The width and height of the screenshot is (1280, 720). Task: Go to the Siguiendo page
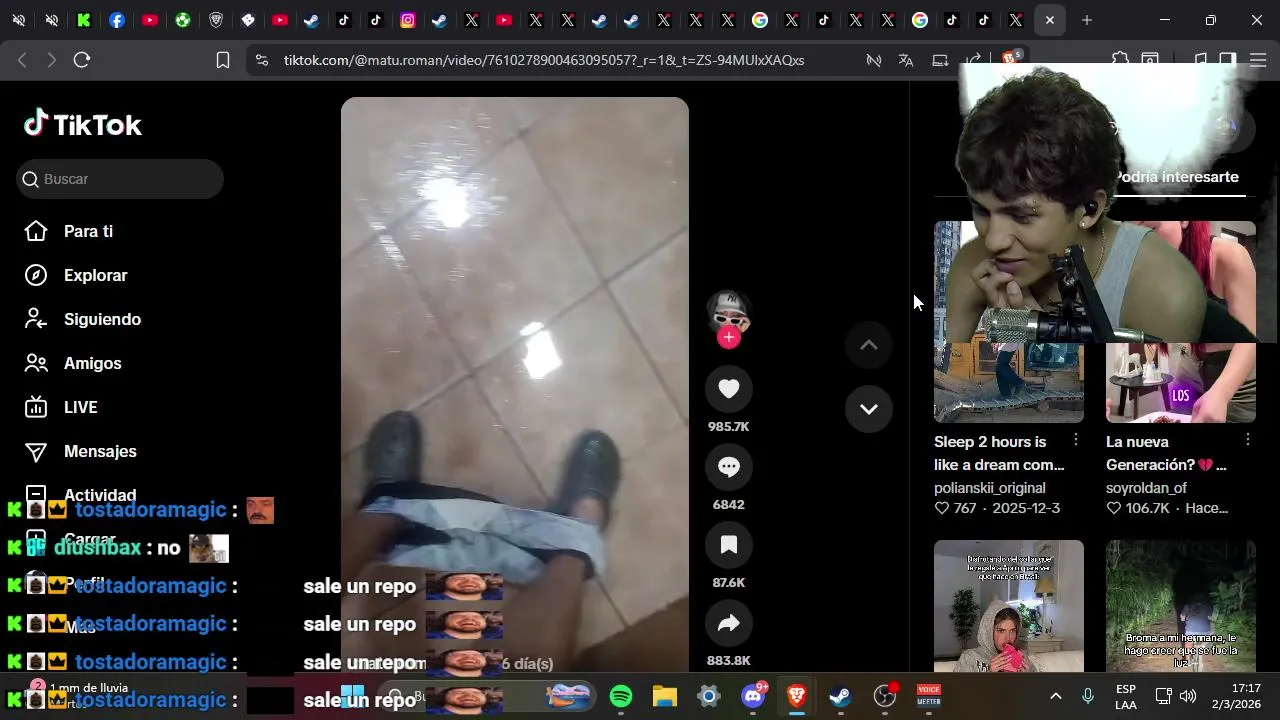102,319
